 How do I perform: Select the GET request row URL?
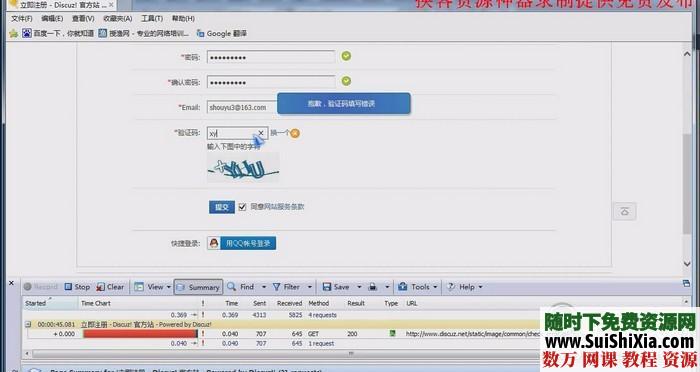point(472,334)
